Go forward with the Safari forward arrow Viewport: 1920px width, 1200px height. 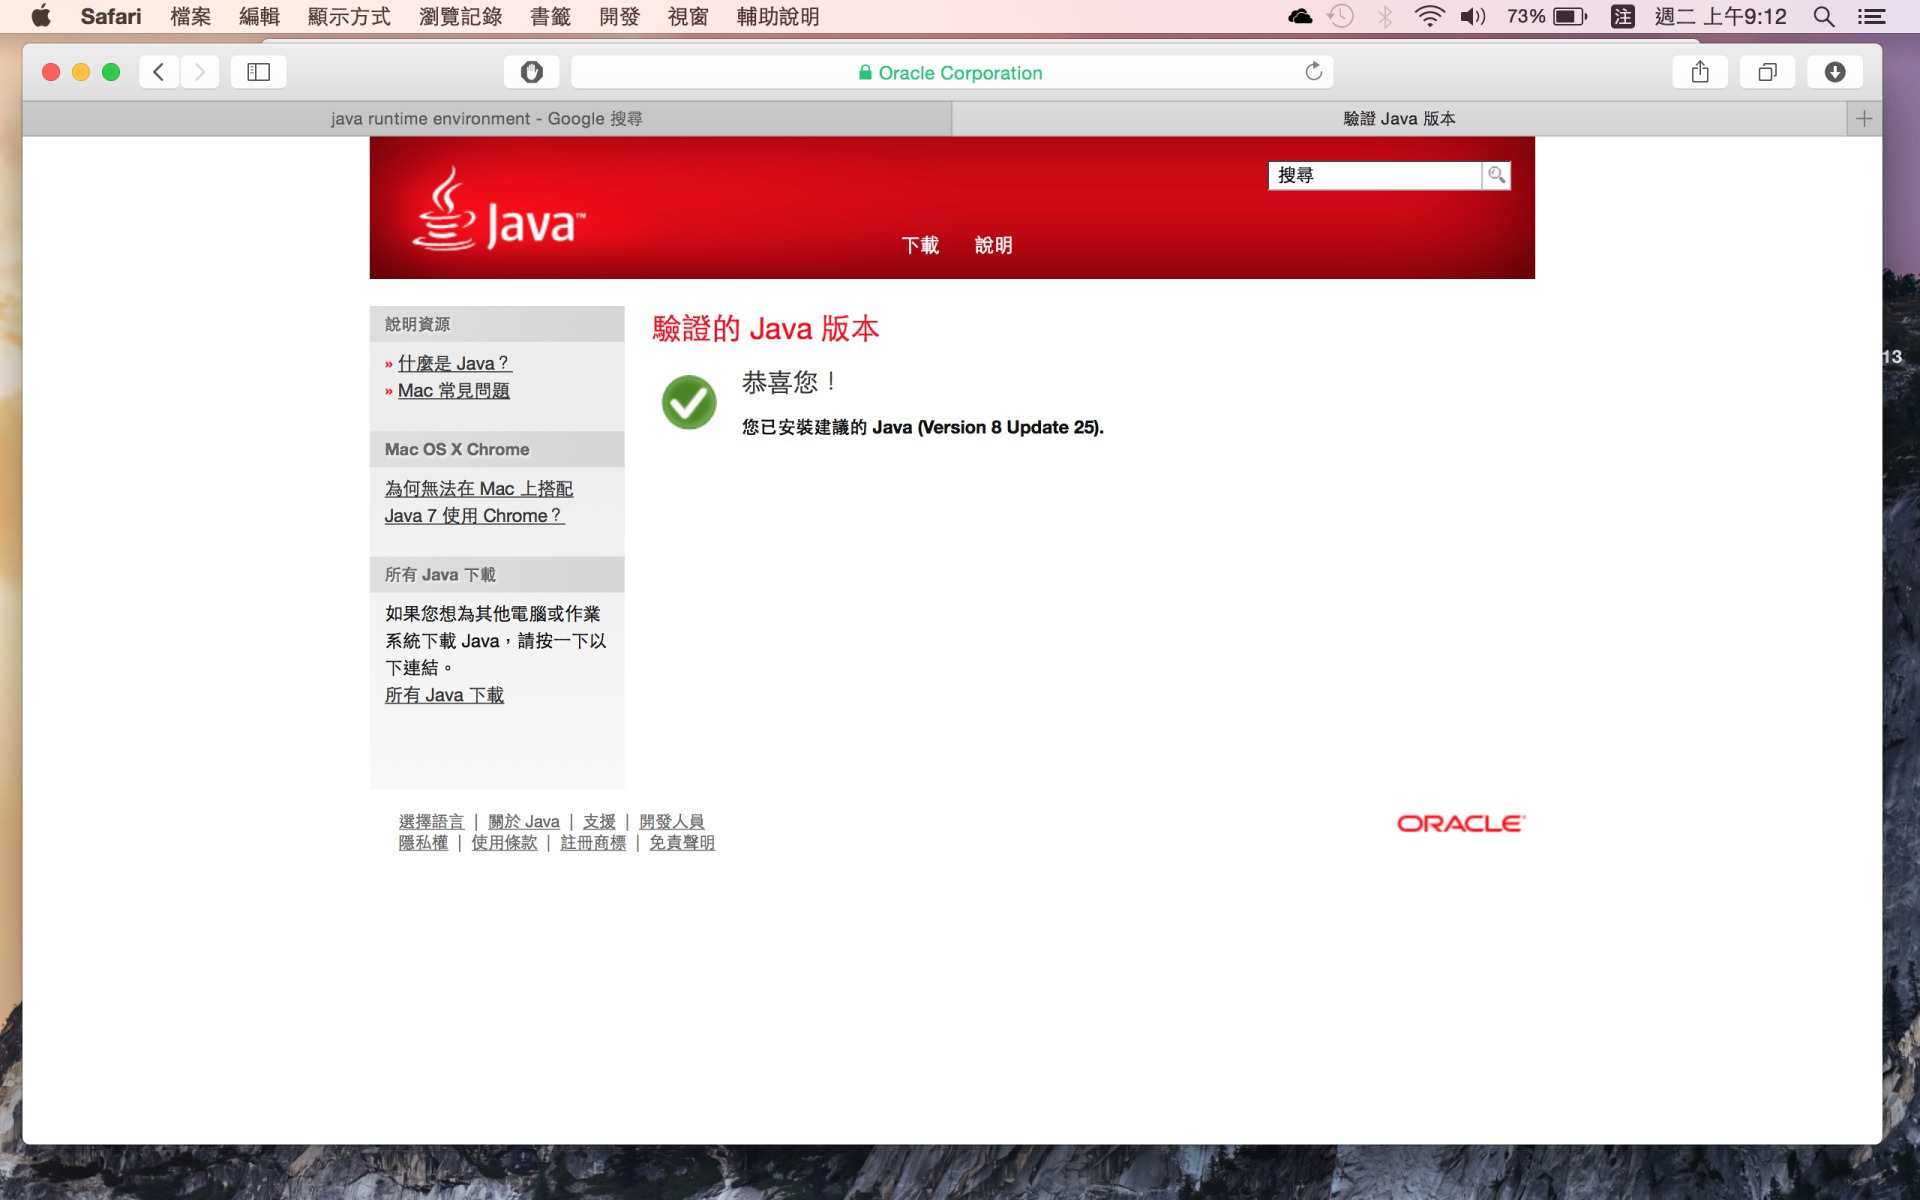200,72
